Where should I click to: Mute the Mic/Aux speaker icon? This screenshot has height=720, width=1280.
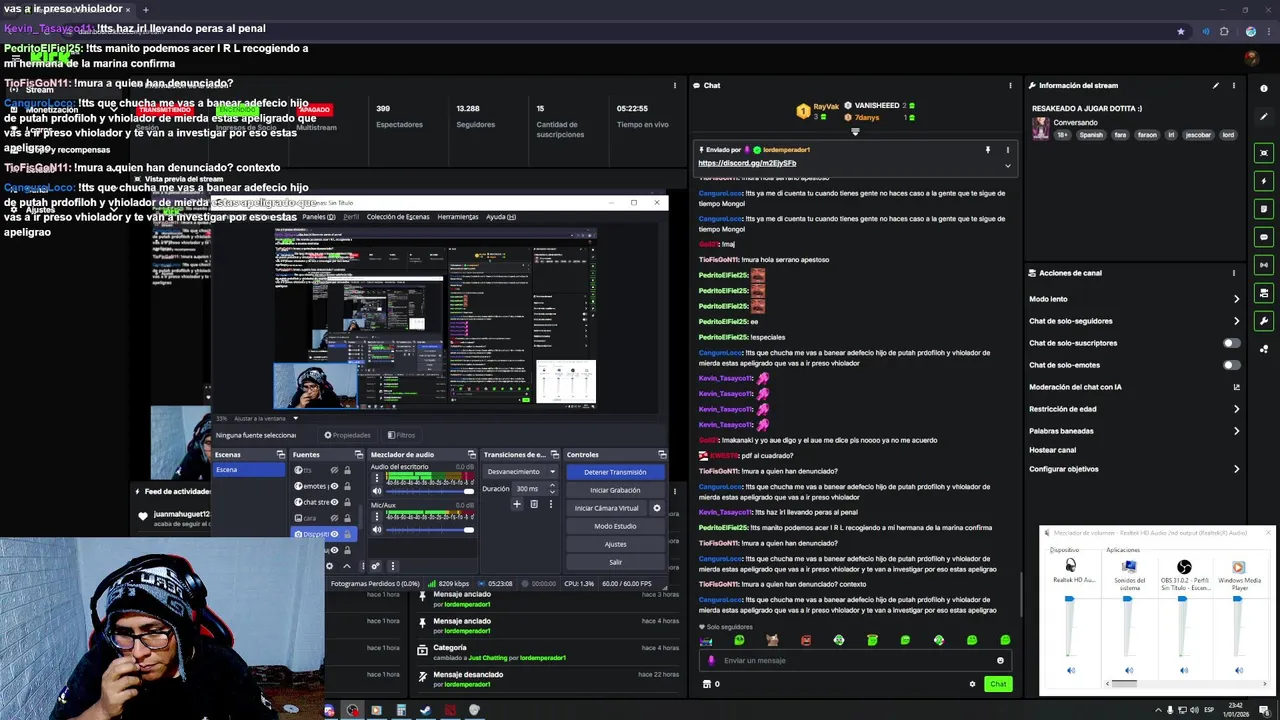(377, 529)
